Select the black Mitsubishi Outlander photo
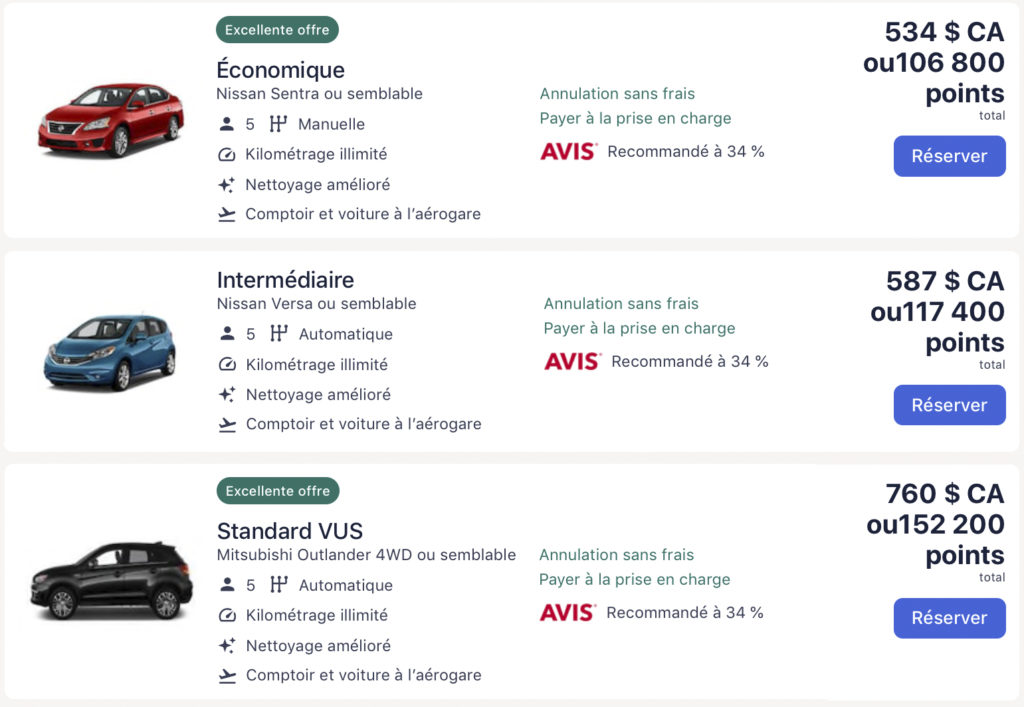This screenshot has width=1024, height=707. (x=110, y=580)
